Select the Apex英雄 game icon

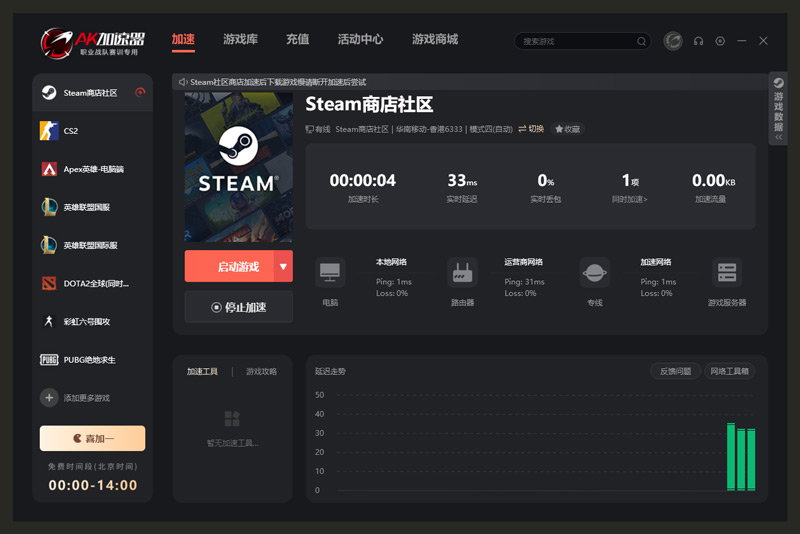coord(49,169)
